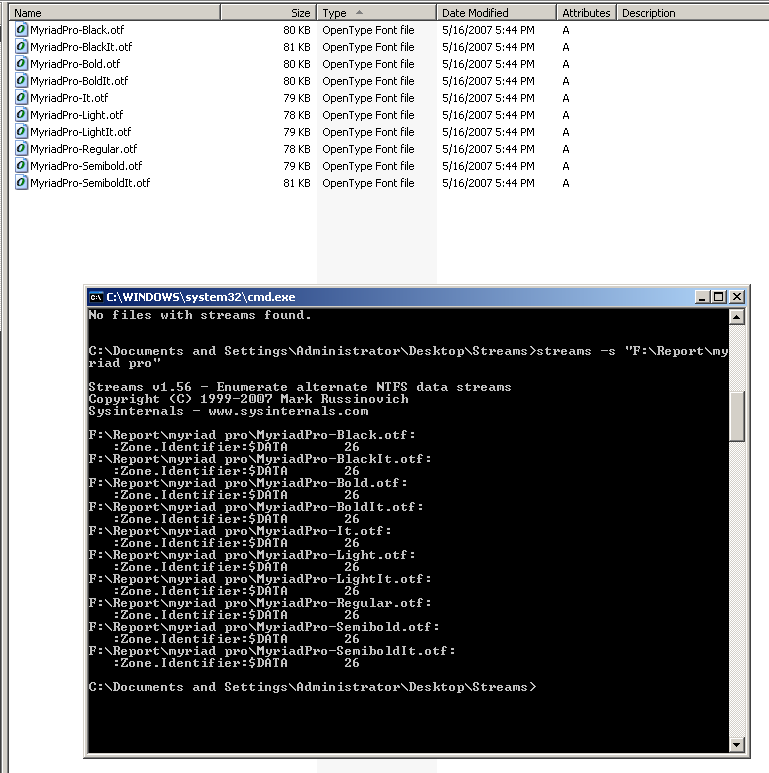Click the MyriadPro-Light.otf file icon
Screen dimensions: 769x773
[21, 115]
